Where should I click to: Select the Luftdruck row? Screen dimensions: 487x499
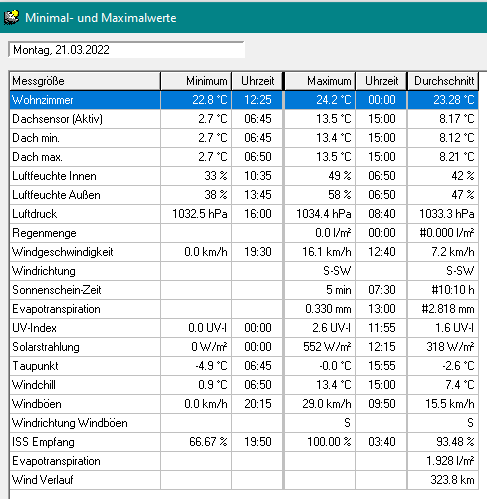click(x=244, y=214)
